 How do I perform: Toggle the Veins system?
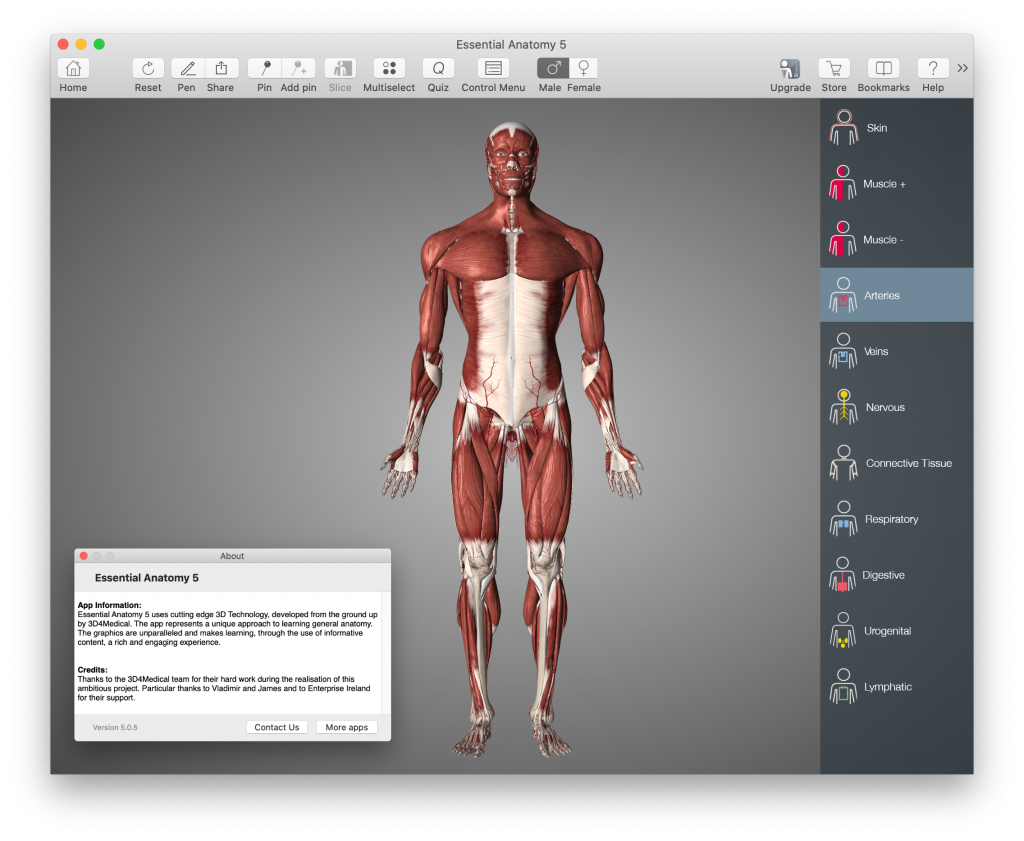click(x=897, y=351)
